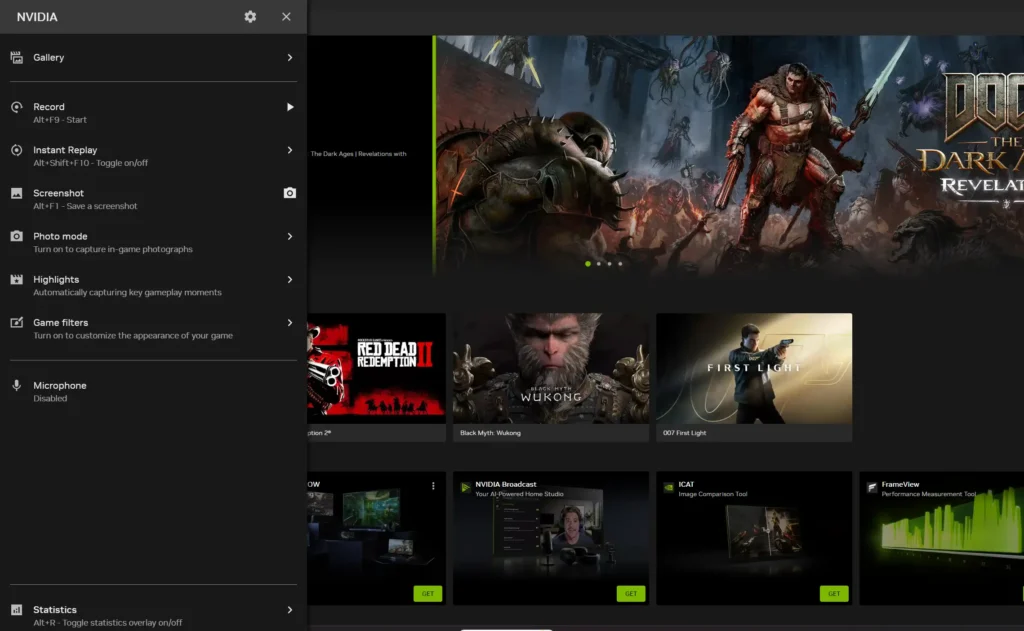Screen dimensions: 1024x631
Task: Select second carousel dot on banner
Action: tap(599, 264)
